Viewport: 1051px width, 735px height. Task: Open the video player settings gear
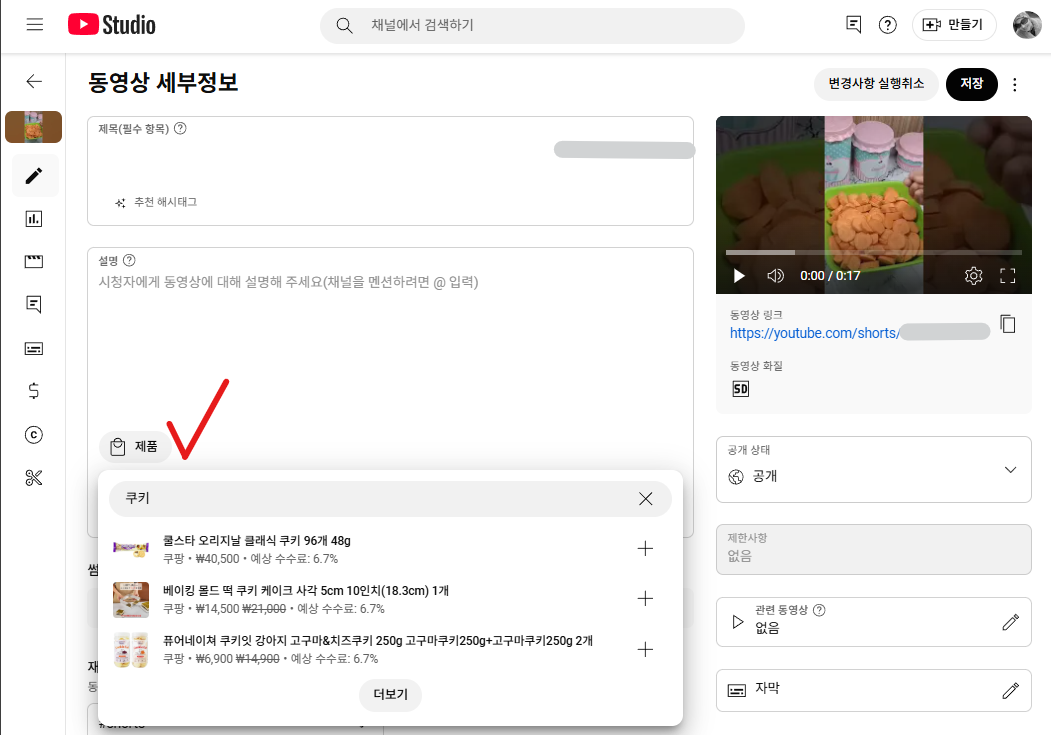click(973, 275)
